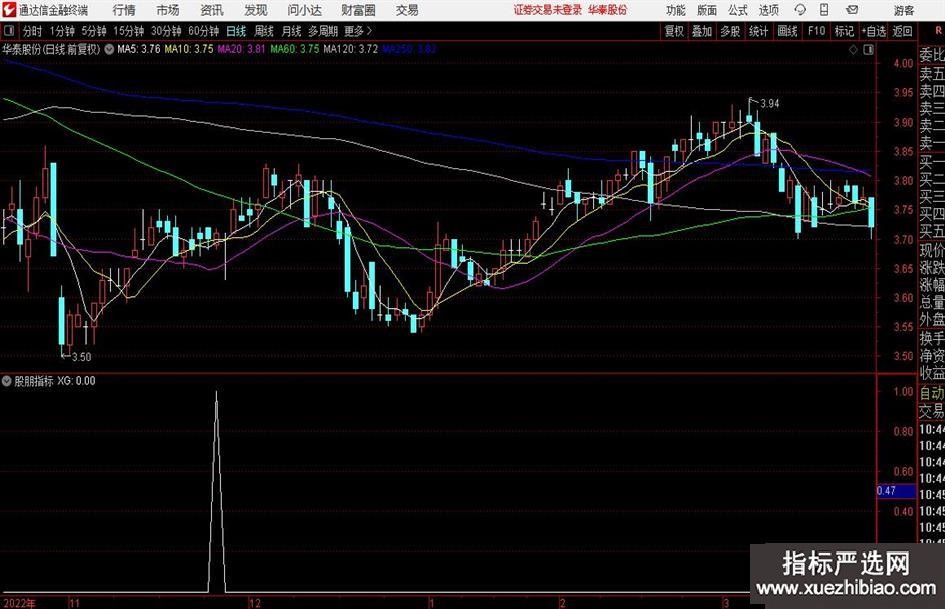Open the 版面 menu
Screen dimensions: 945x609
pos(707,10)
